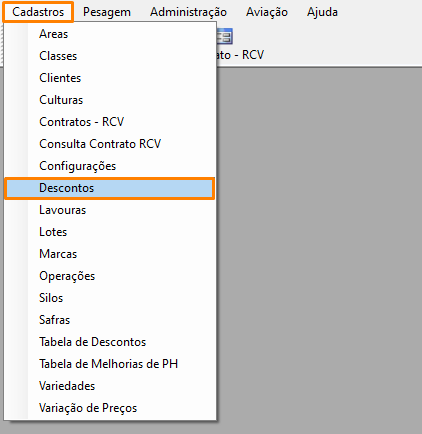Open the Clientes registration entry
The height and width of the screenshot is (434, 422).
click(x=110, y=78)
